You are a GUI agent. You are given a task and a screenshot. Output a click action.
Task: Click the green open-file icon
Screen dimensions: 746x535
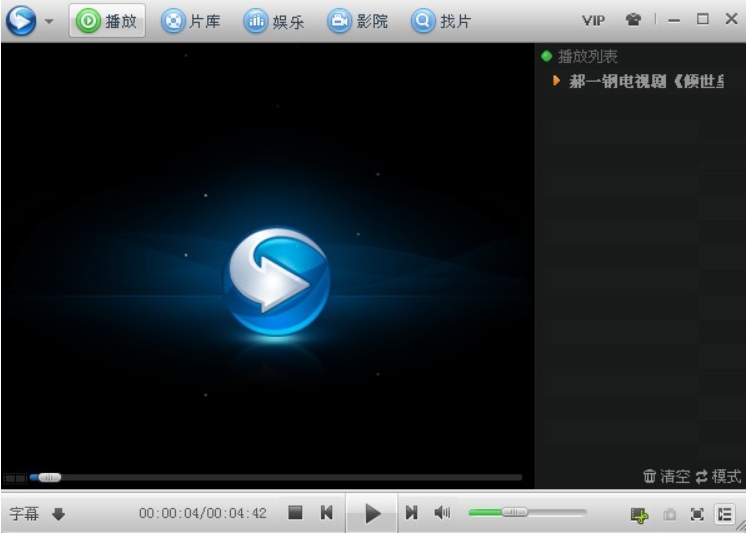pyautogui.click(x=639, y=514)
